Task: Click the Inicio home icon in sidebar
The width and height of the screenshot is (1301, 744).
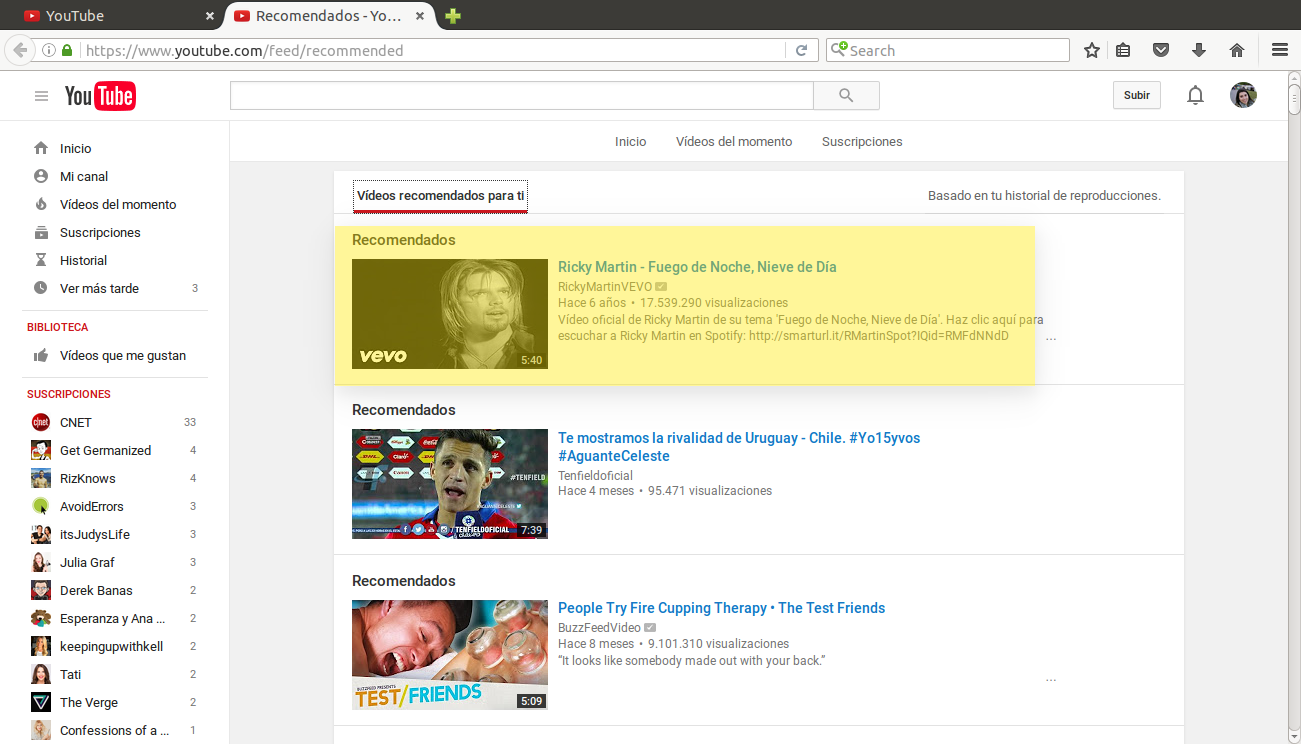Action: (41, 148)
